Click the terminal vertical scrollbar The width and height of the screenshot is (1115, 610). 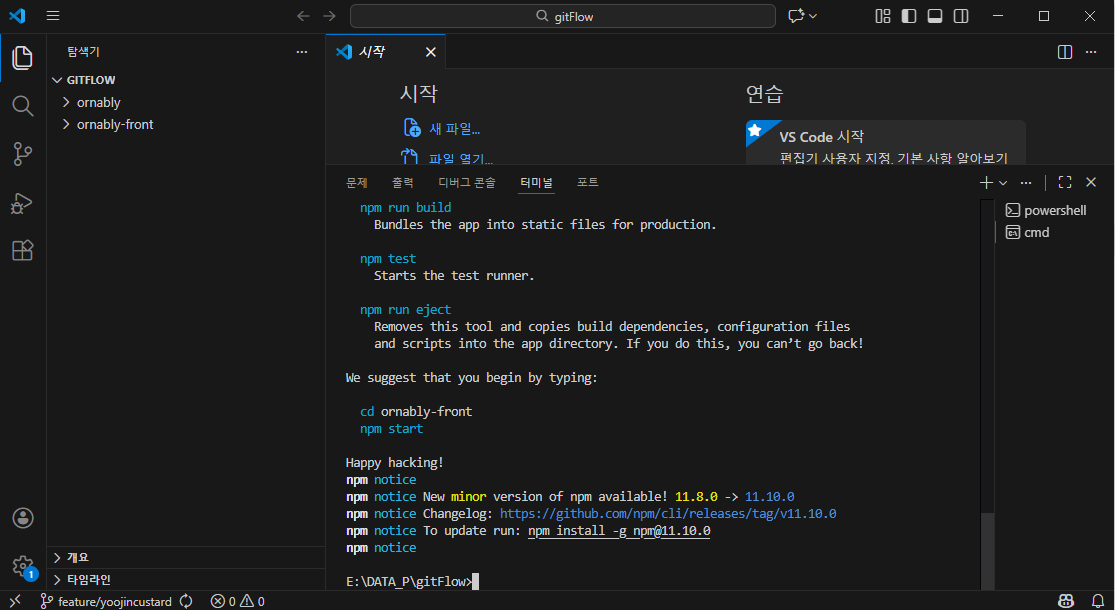[987, 550]
